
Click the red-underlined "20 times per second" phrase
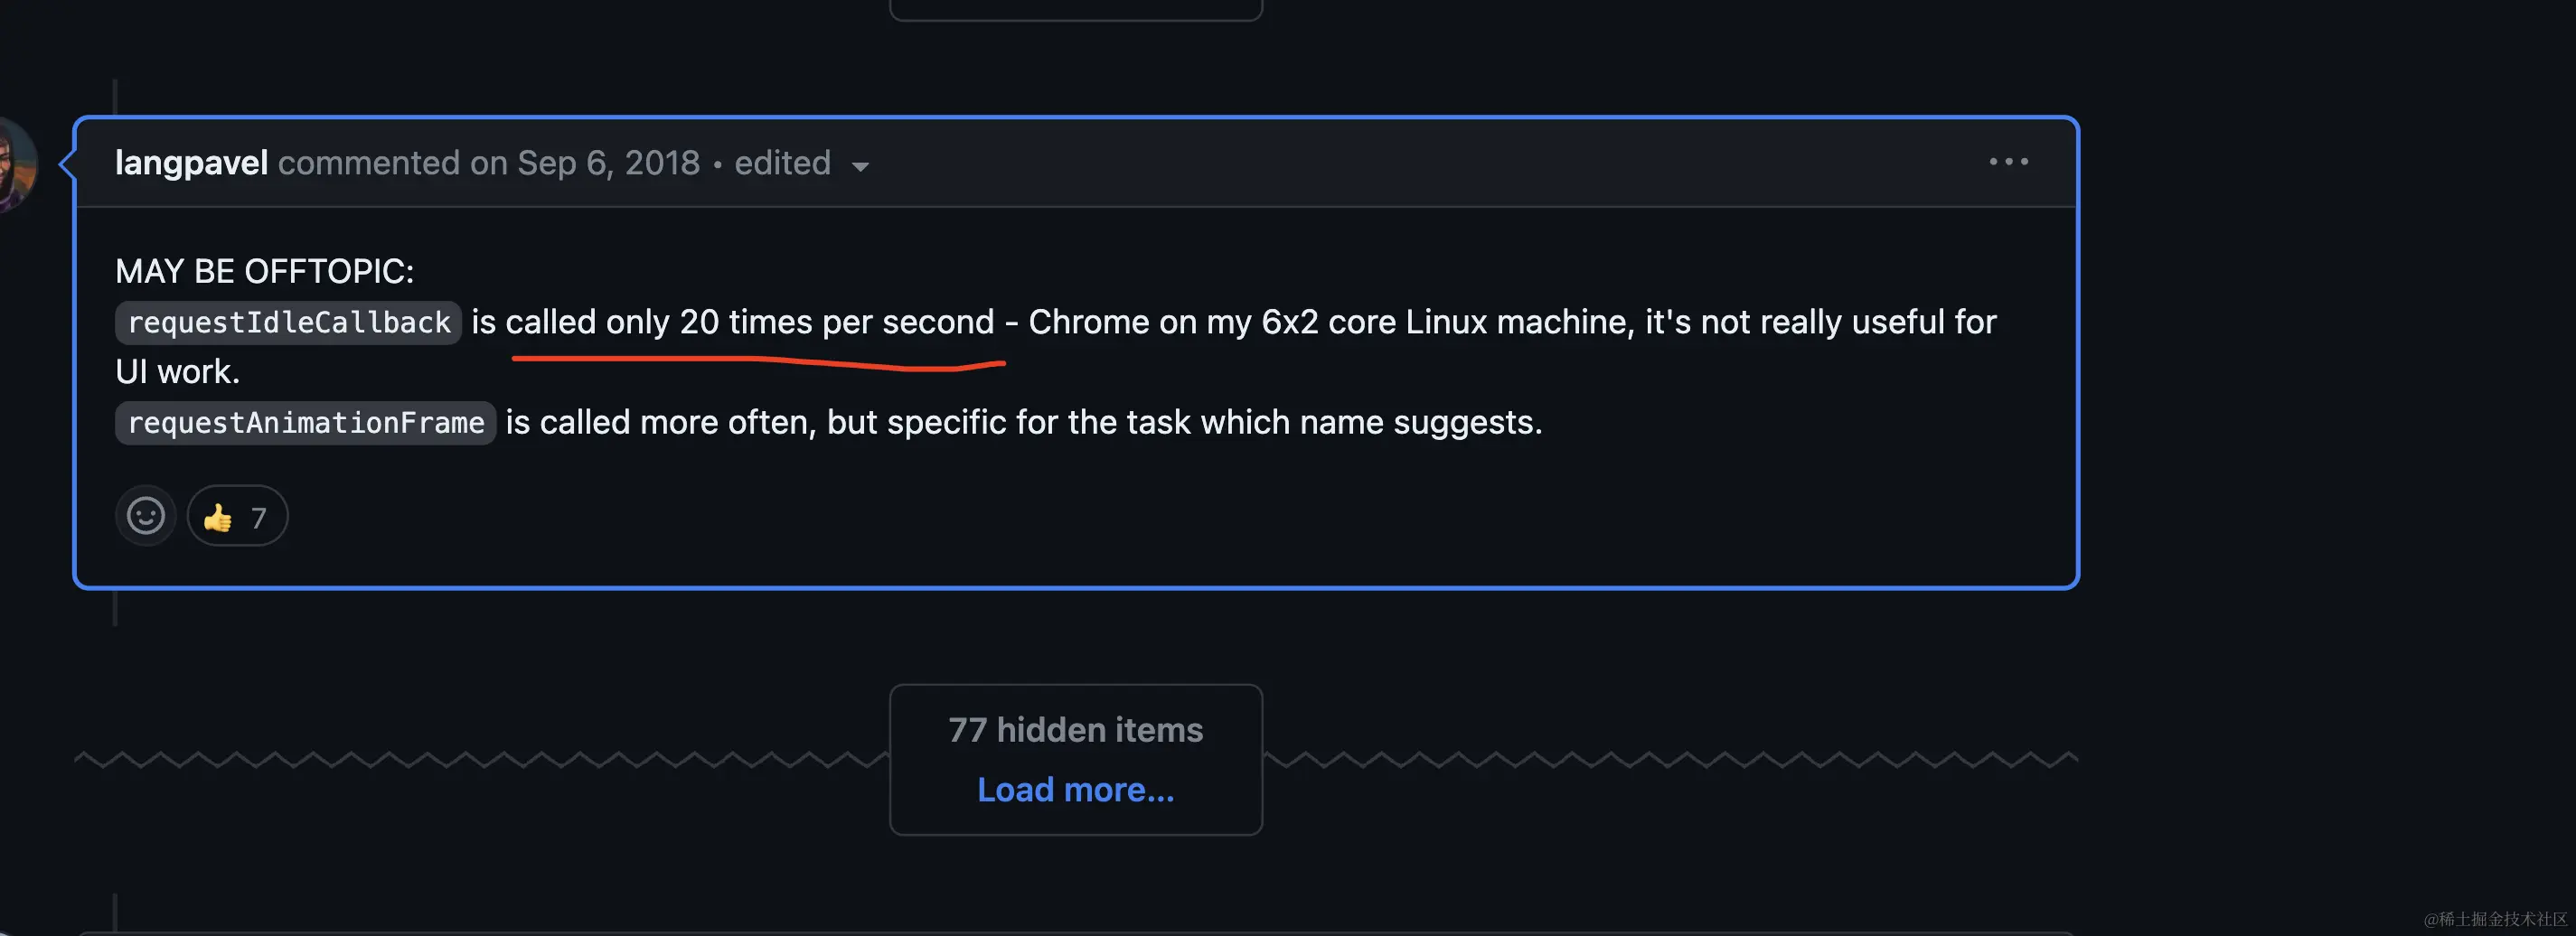click(837, 322)
